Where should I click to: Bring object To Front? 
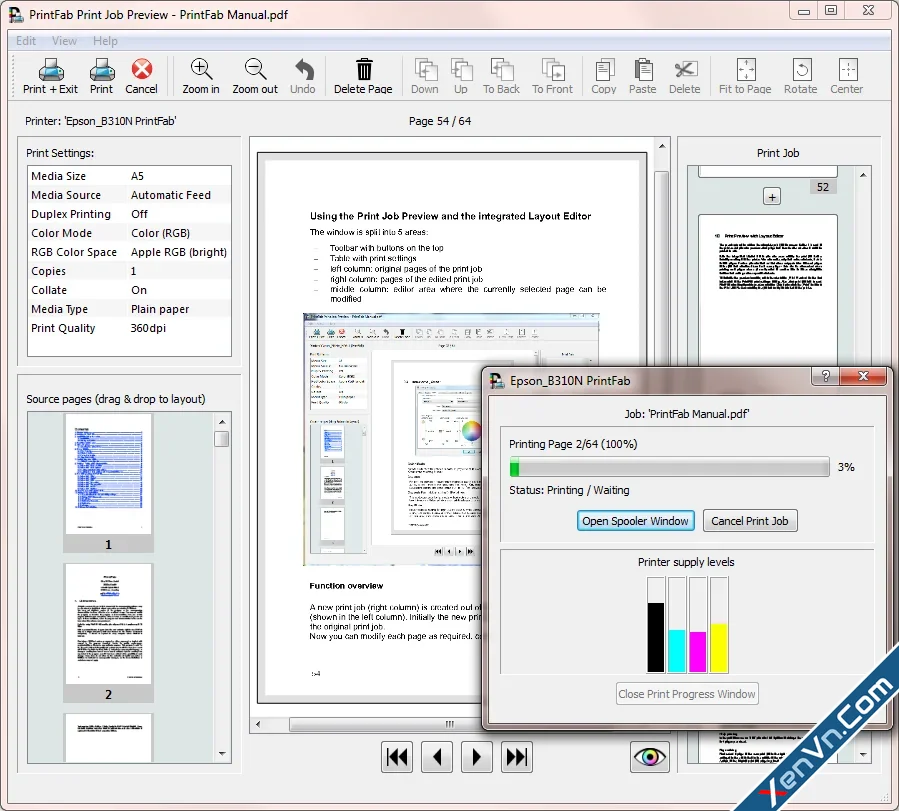pyautogui.click(x=553, y=76)
